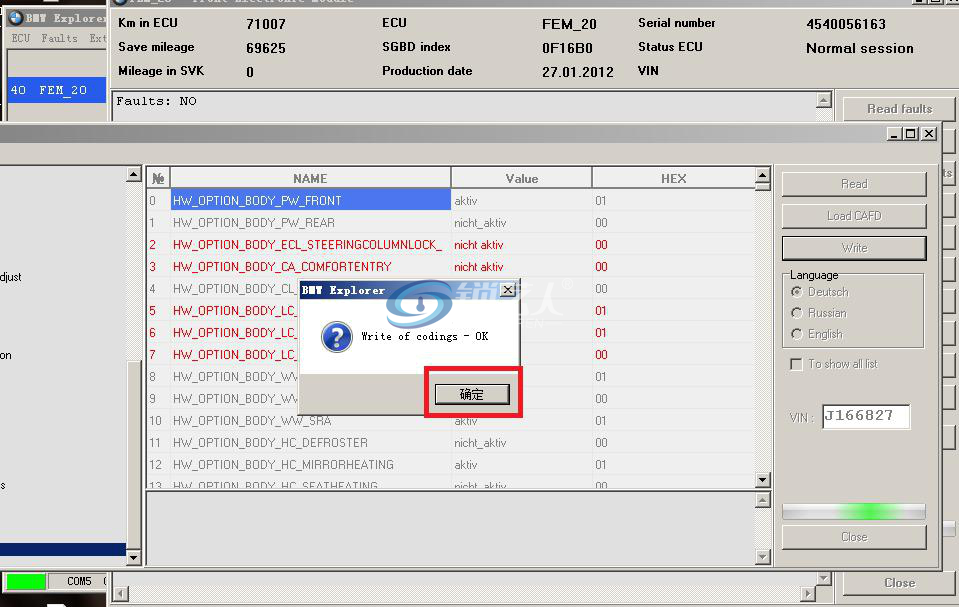
Task: Click the SGBD index value 0F16B0
Action: tap(567, 48)
